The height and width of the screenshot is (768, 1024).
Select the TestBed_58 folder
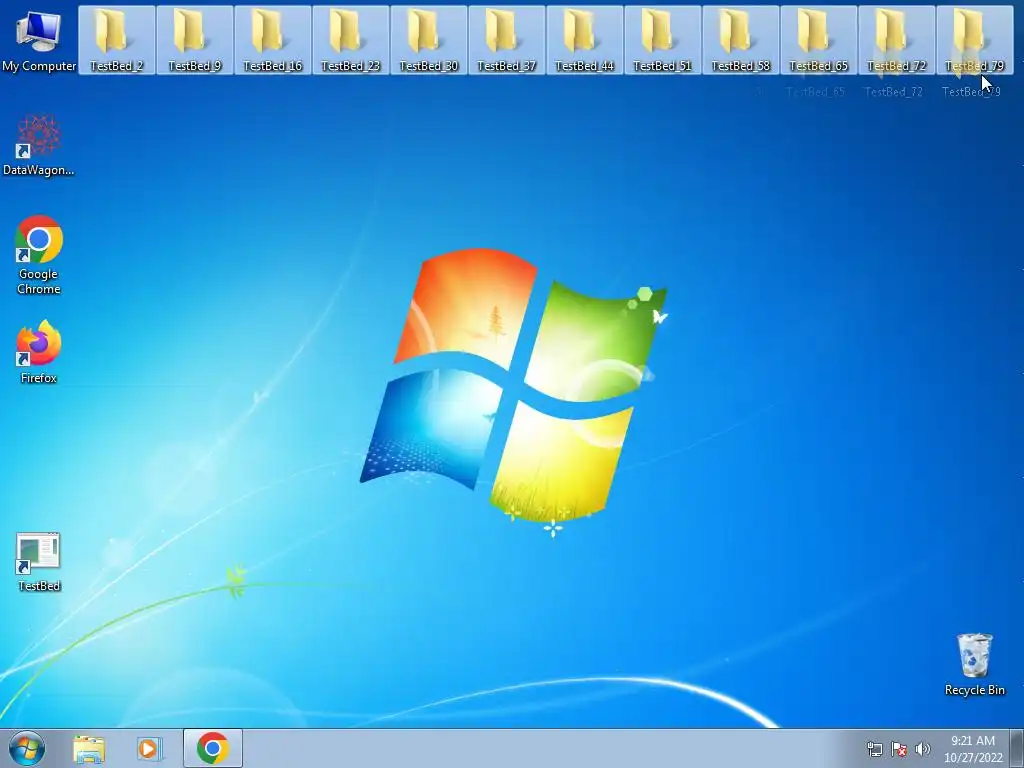click(741, 40)
